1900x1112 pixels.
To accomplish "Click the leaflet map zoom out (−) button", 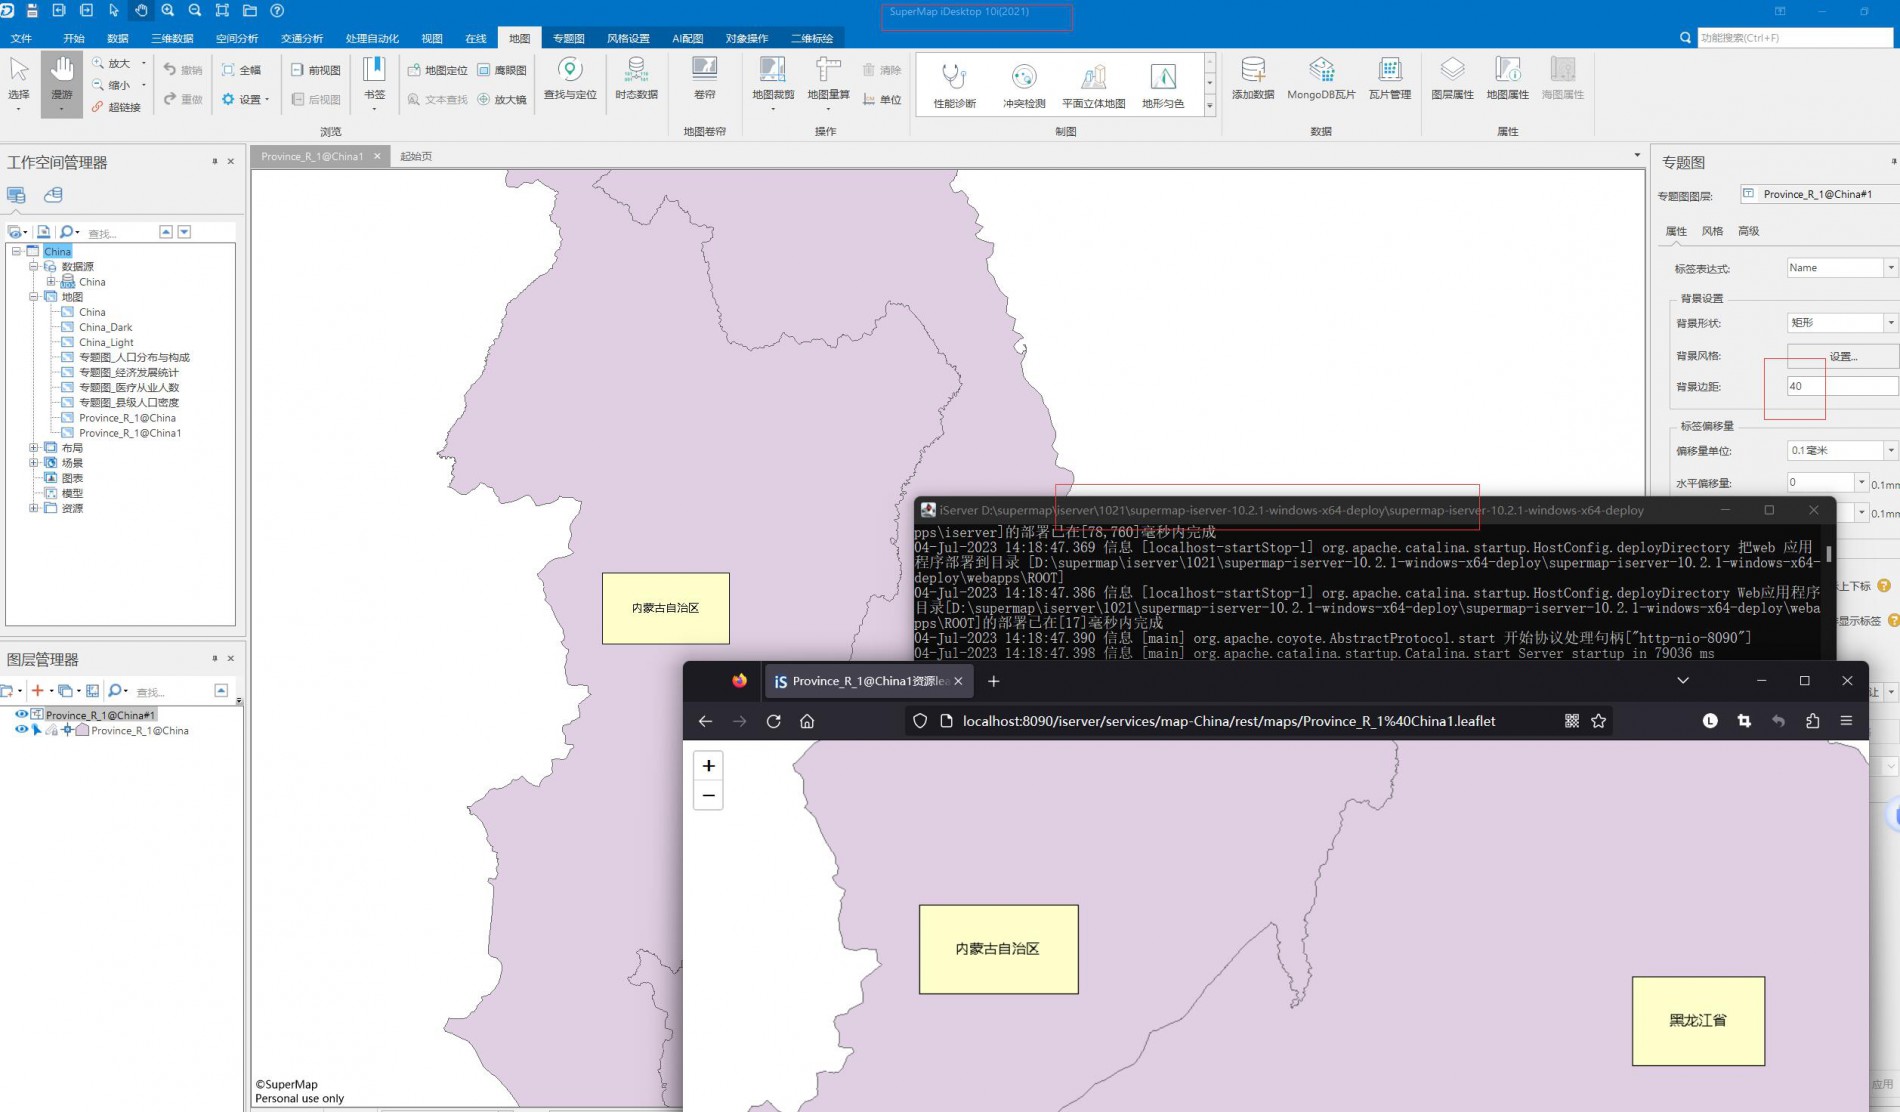I will point(708,796).
